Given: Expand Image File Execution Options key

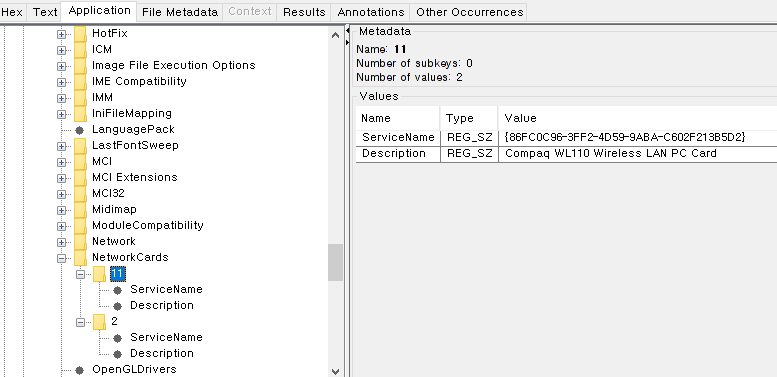Looking at the screenshot, I should 61,66.
